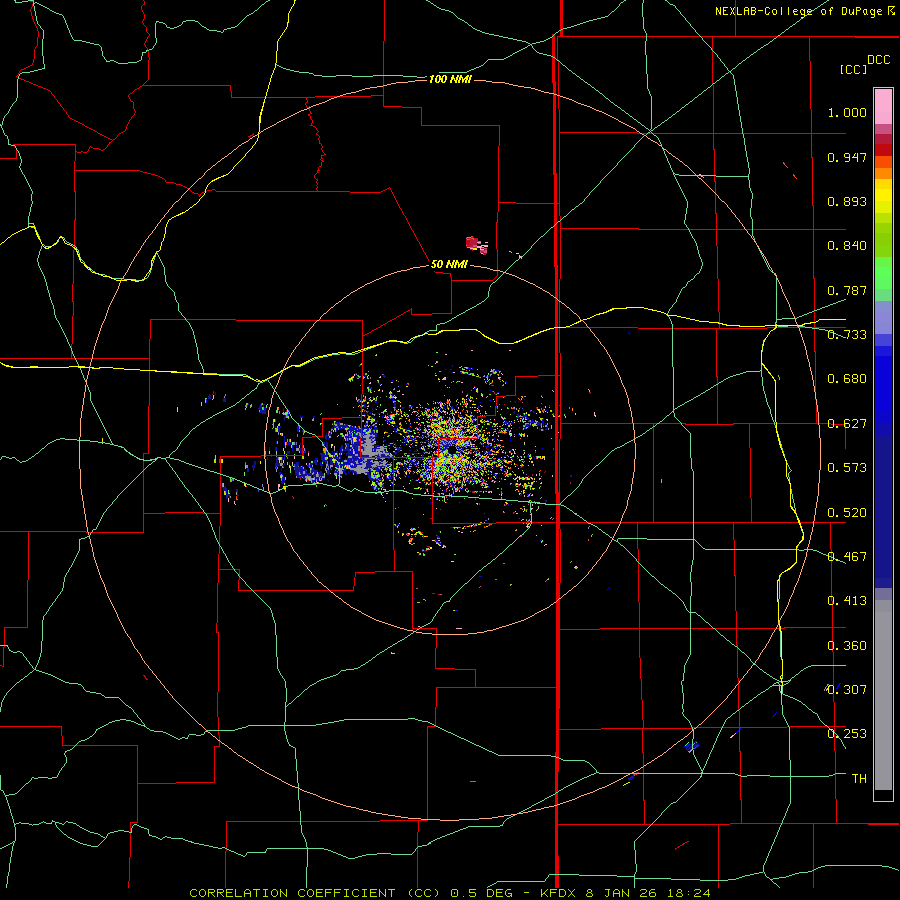Select the 0.520 value on color scale
The width and height of the screenshot is (900, 900).
pos(847,513)
